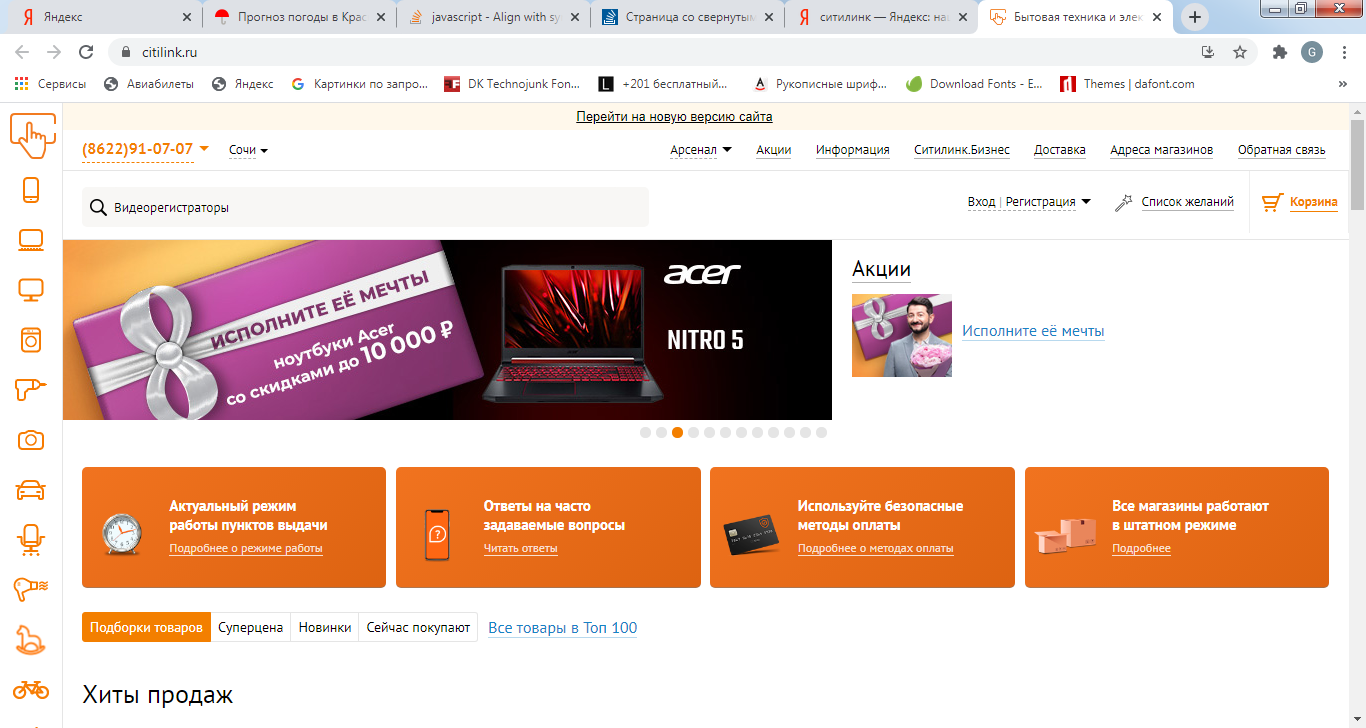Click the shopping cart icon
1366x728 pixels.
(x=1272, y=202)
